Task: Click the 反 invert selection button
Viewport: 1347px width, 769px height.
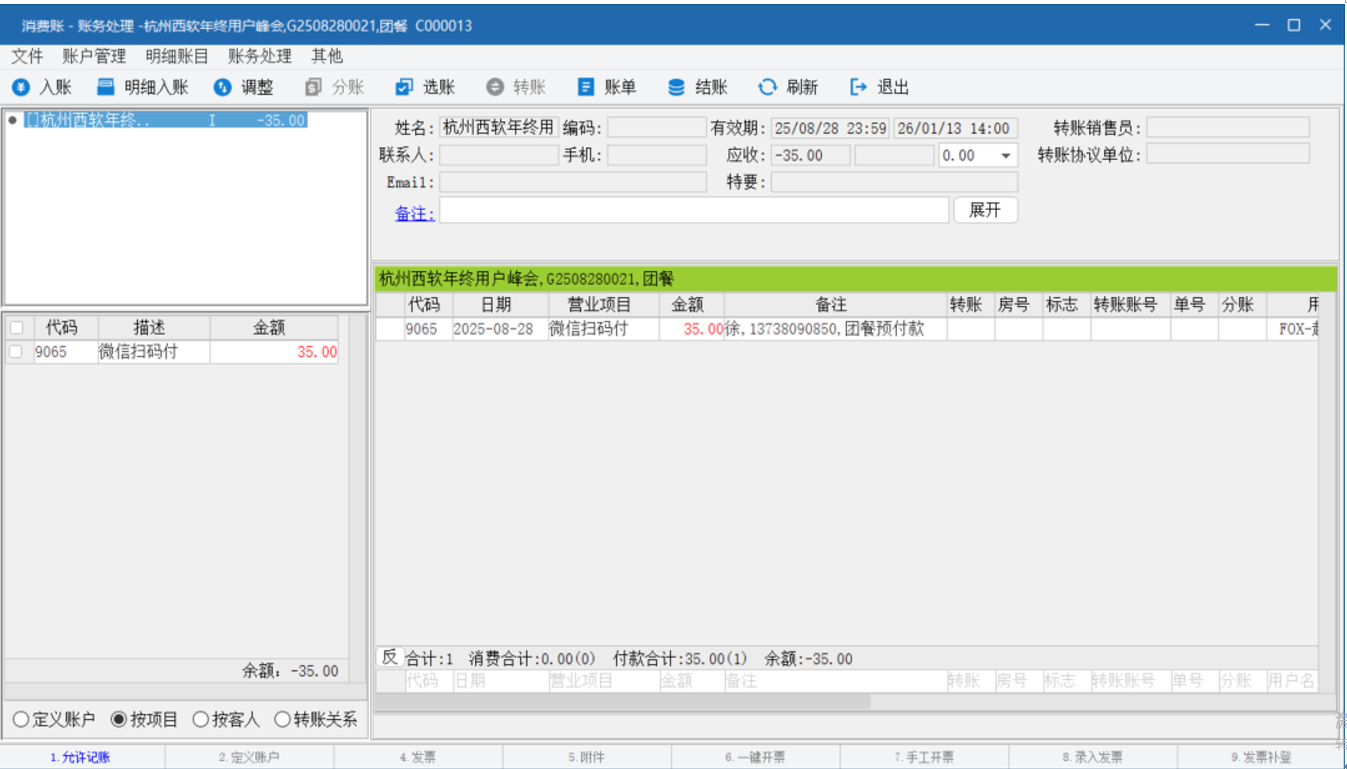Action: click(x=389, y=657)
